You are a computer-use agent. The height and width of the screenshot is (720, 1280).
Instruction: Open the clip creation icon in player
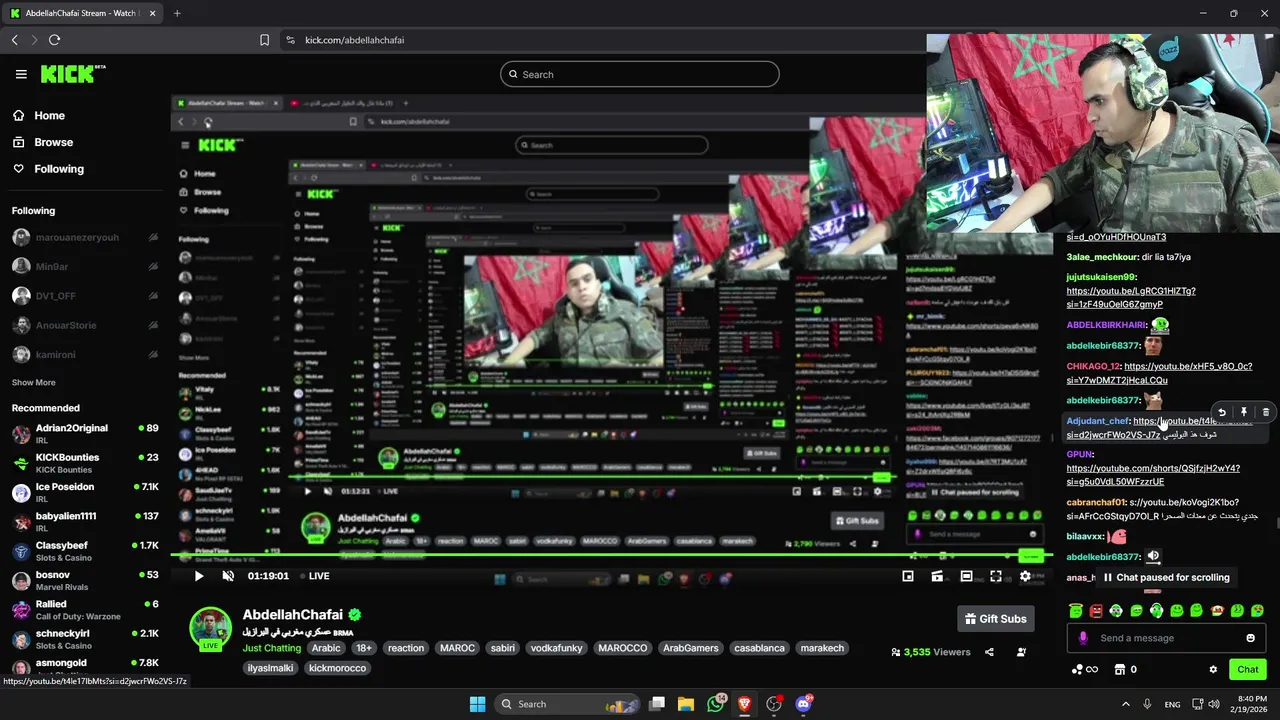(937, 576)
